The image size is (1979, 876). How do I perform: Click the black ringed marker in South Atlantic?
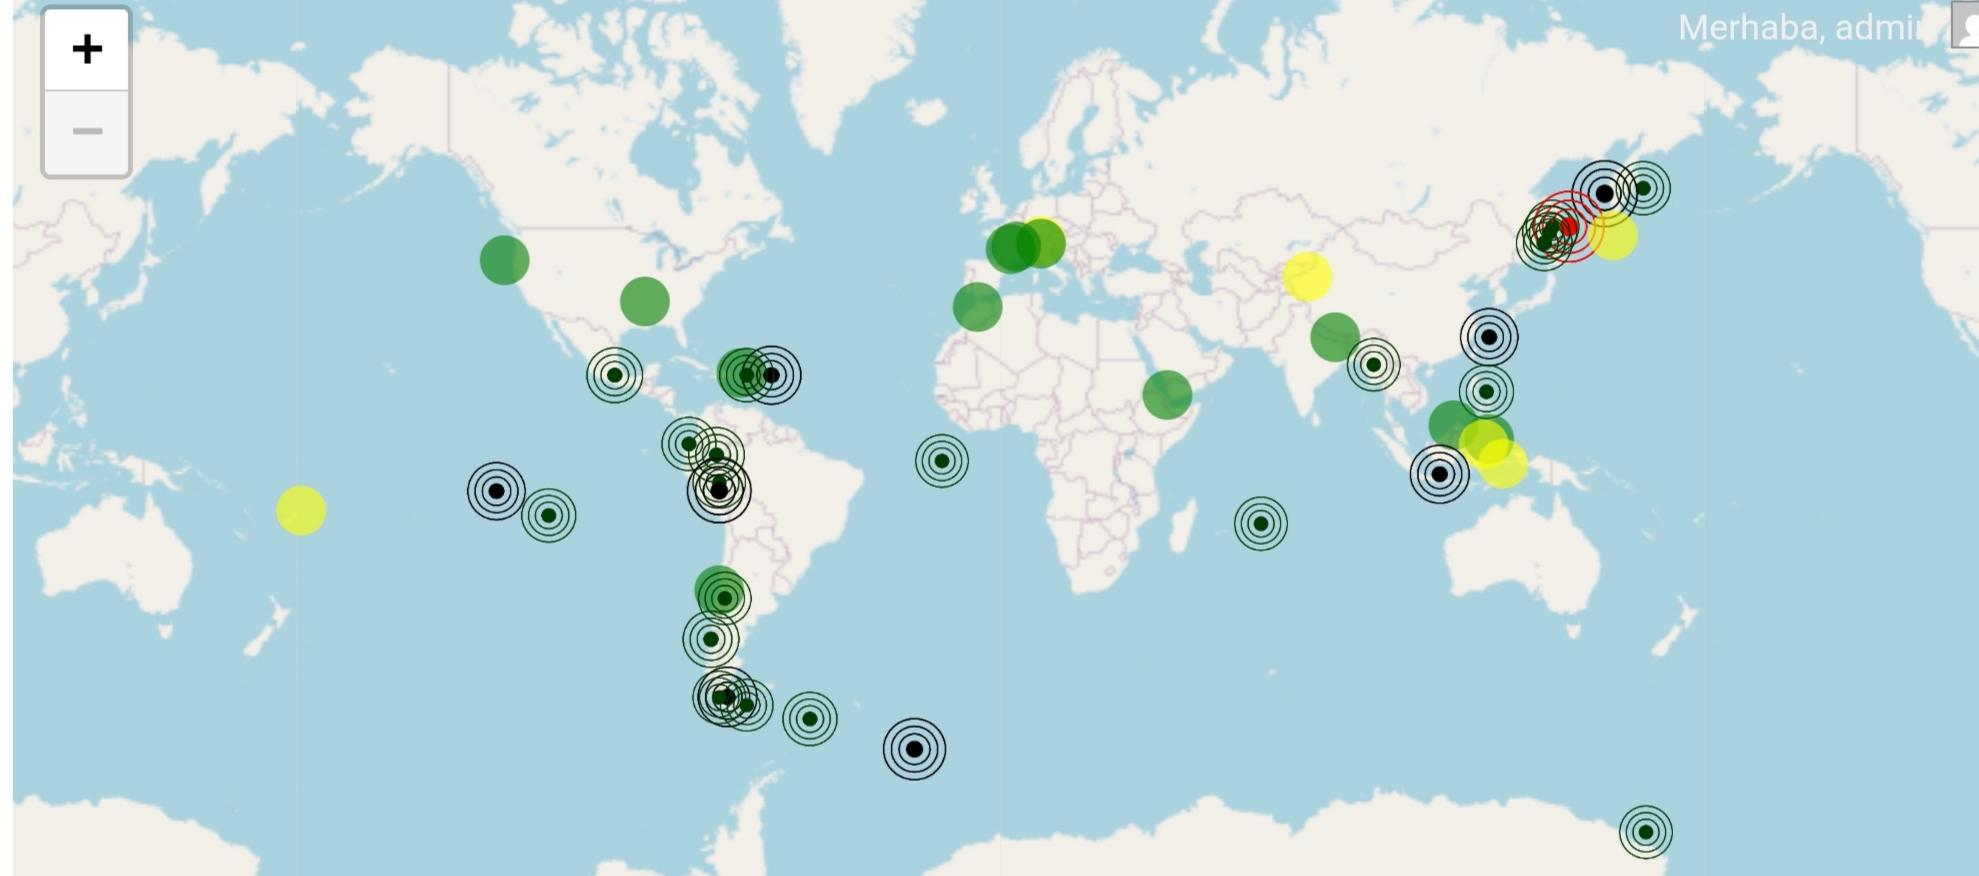[x=914, y=749]
